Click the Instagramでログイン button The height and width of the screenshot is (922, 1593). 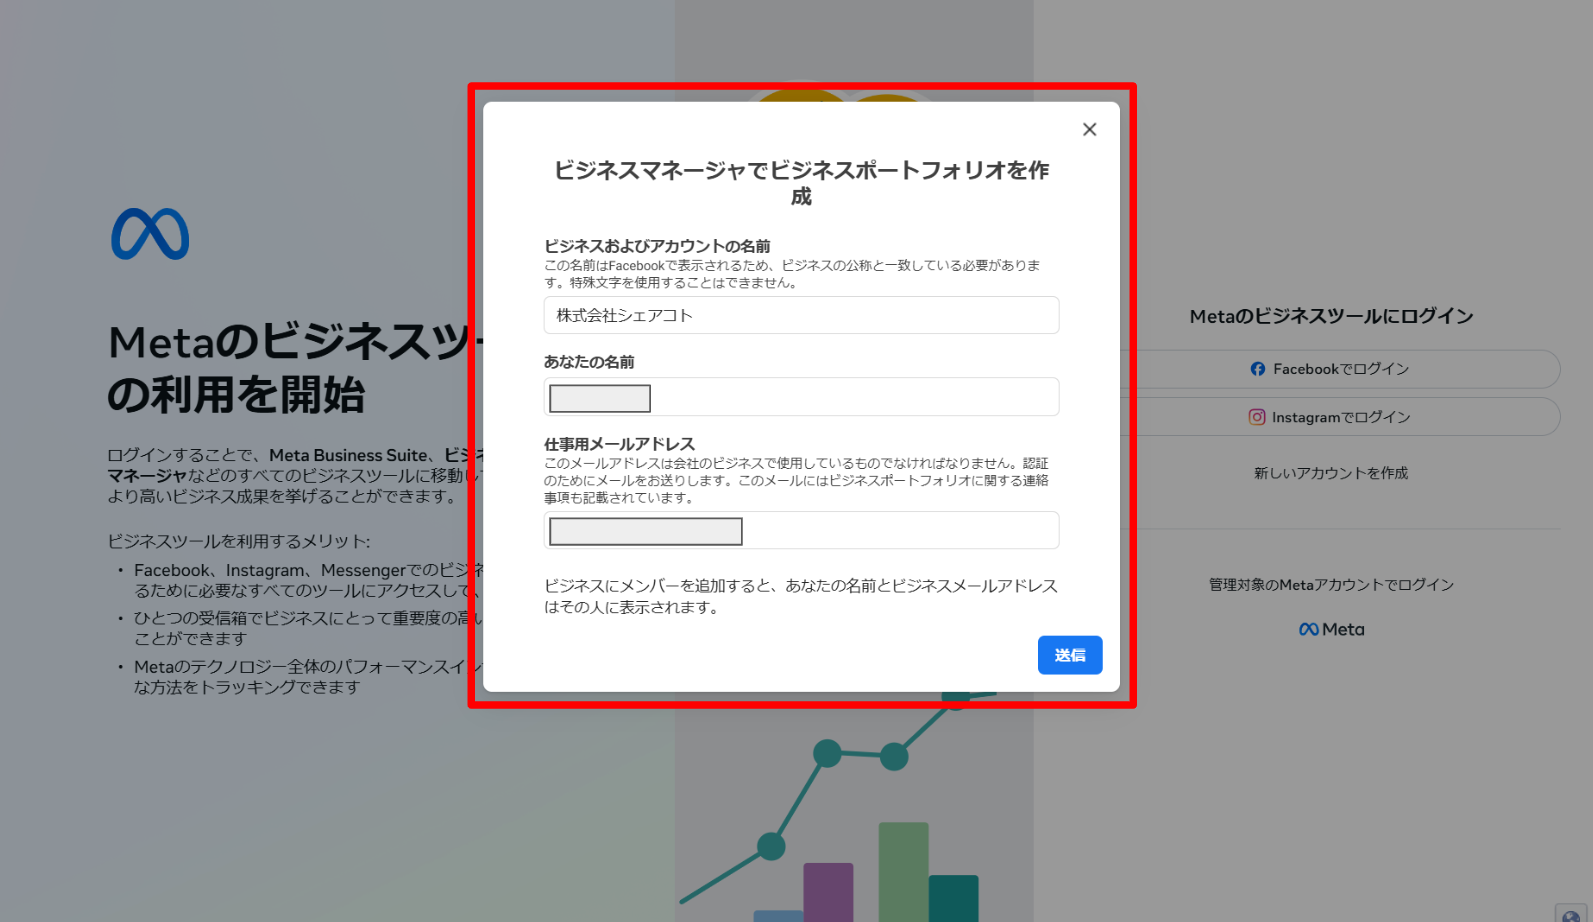pos(1330,417)
